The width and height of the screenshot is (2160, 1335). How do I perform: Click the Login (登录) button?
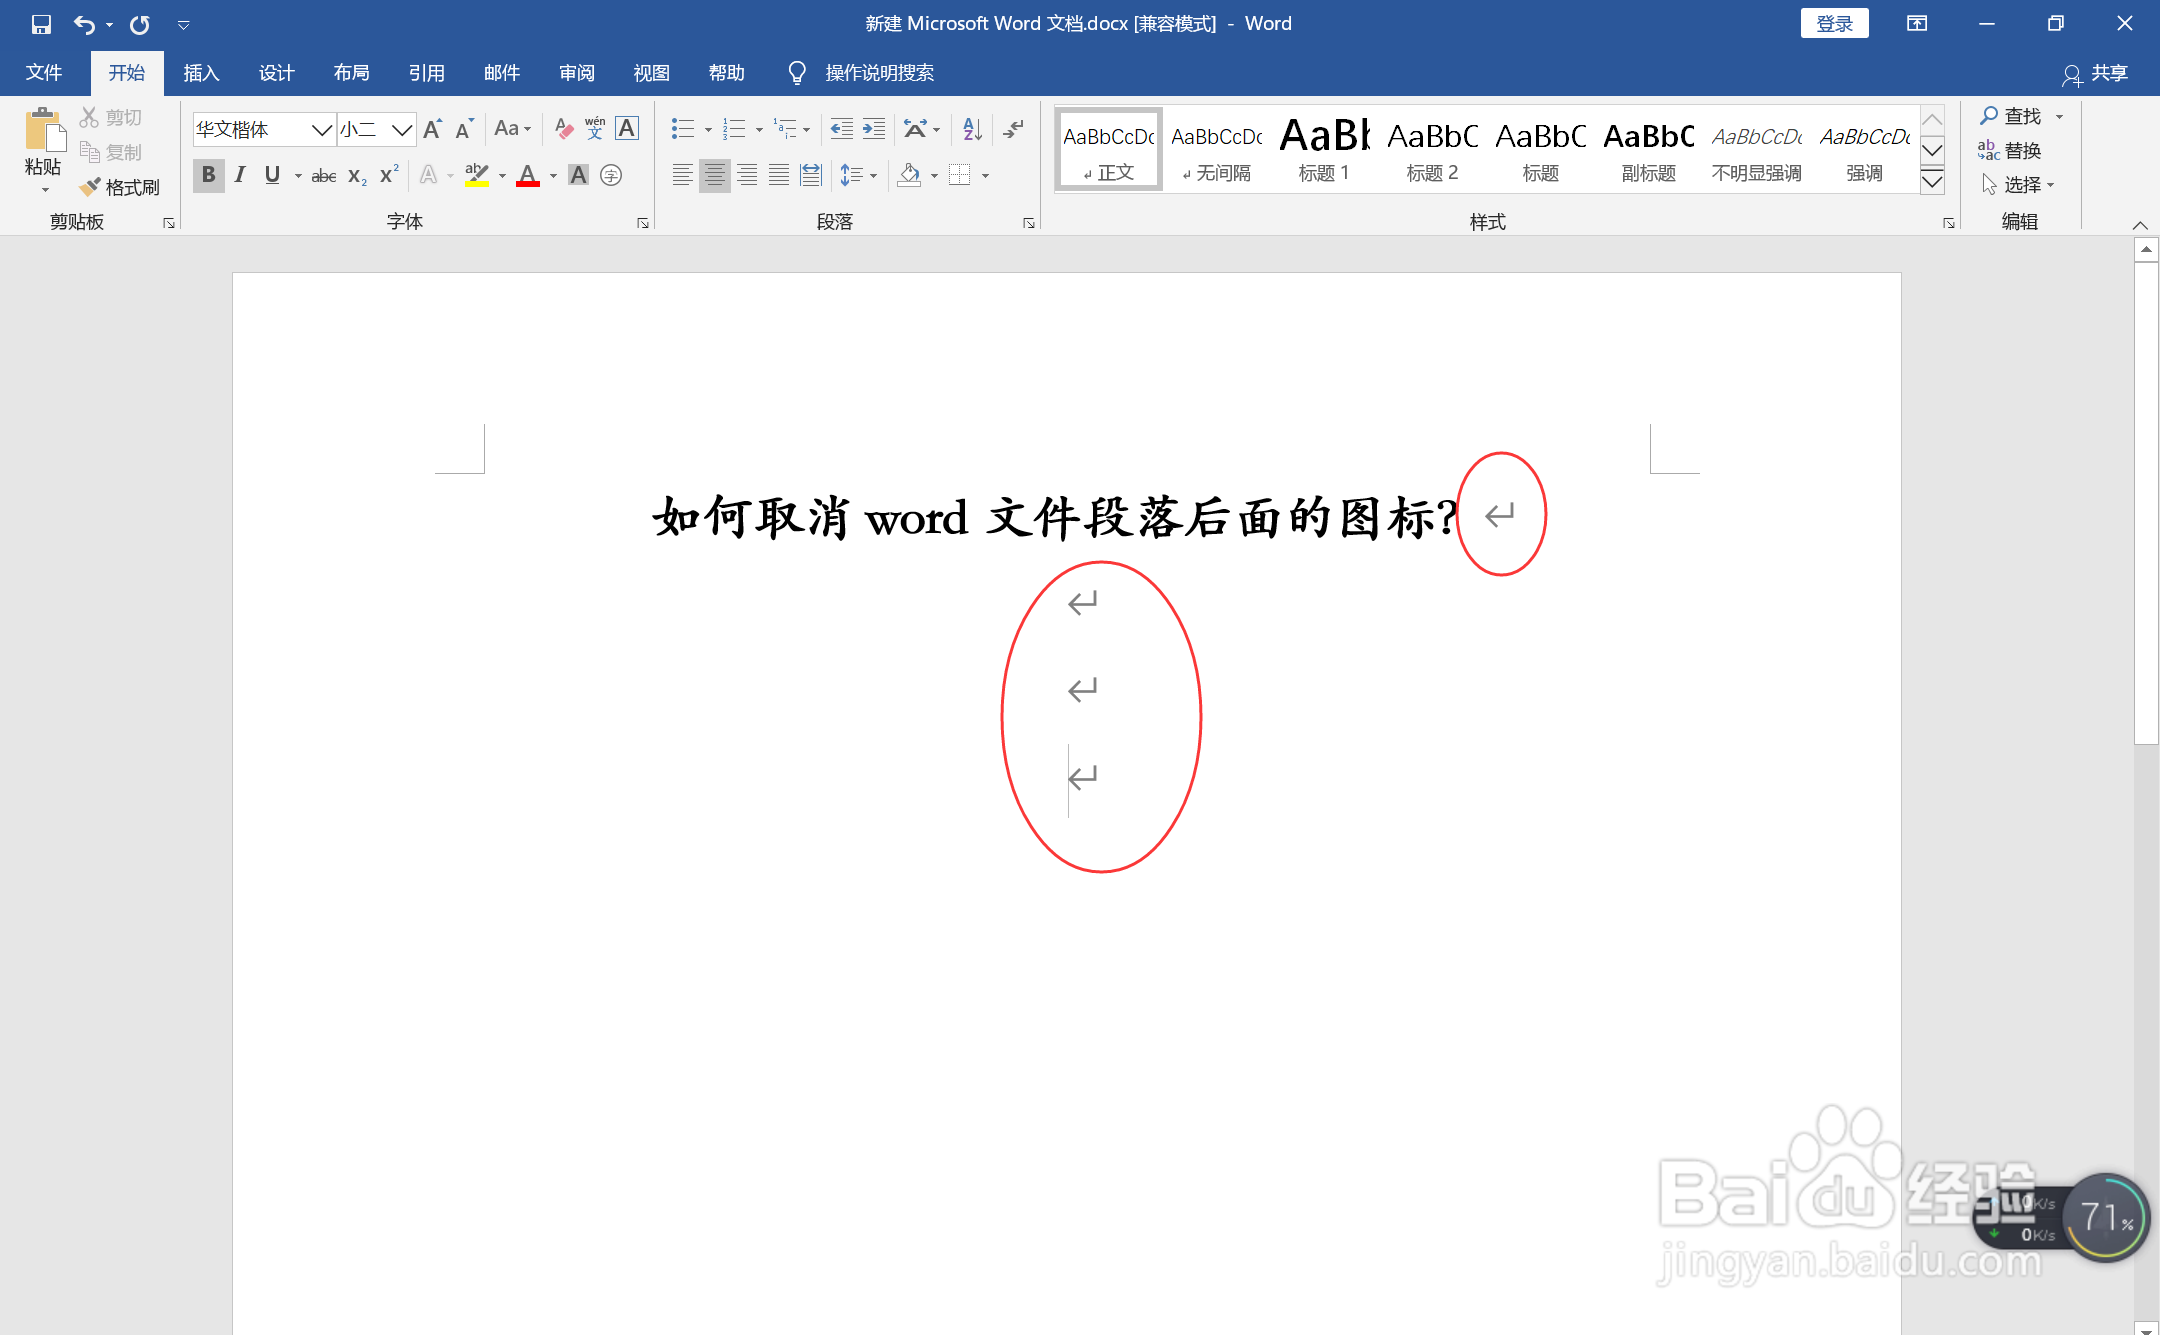[1834, 23]
